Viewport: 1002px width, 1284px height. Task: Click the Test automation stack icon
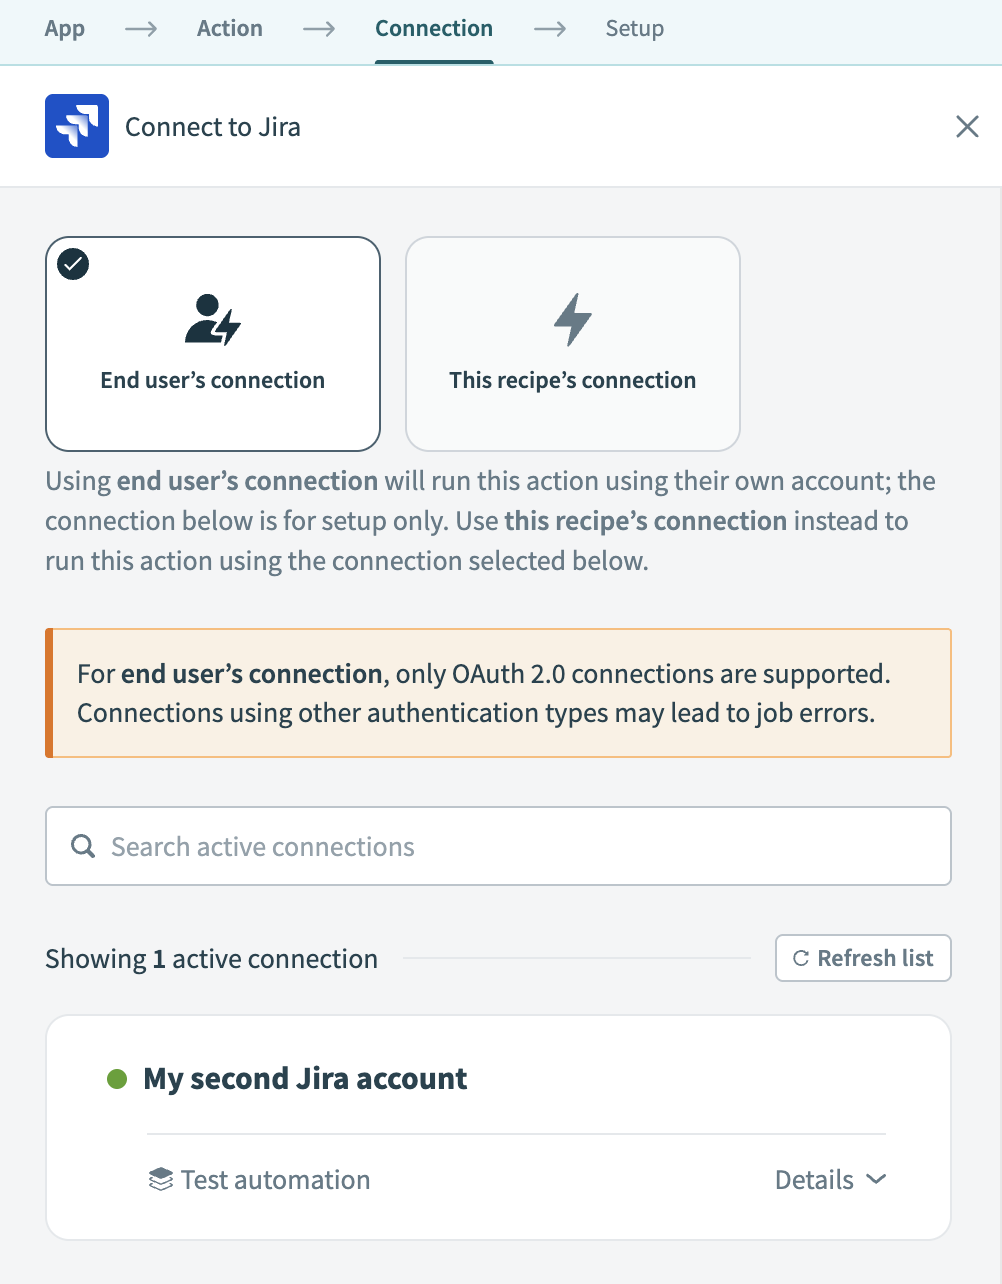[x=160, y=1180]
